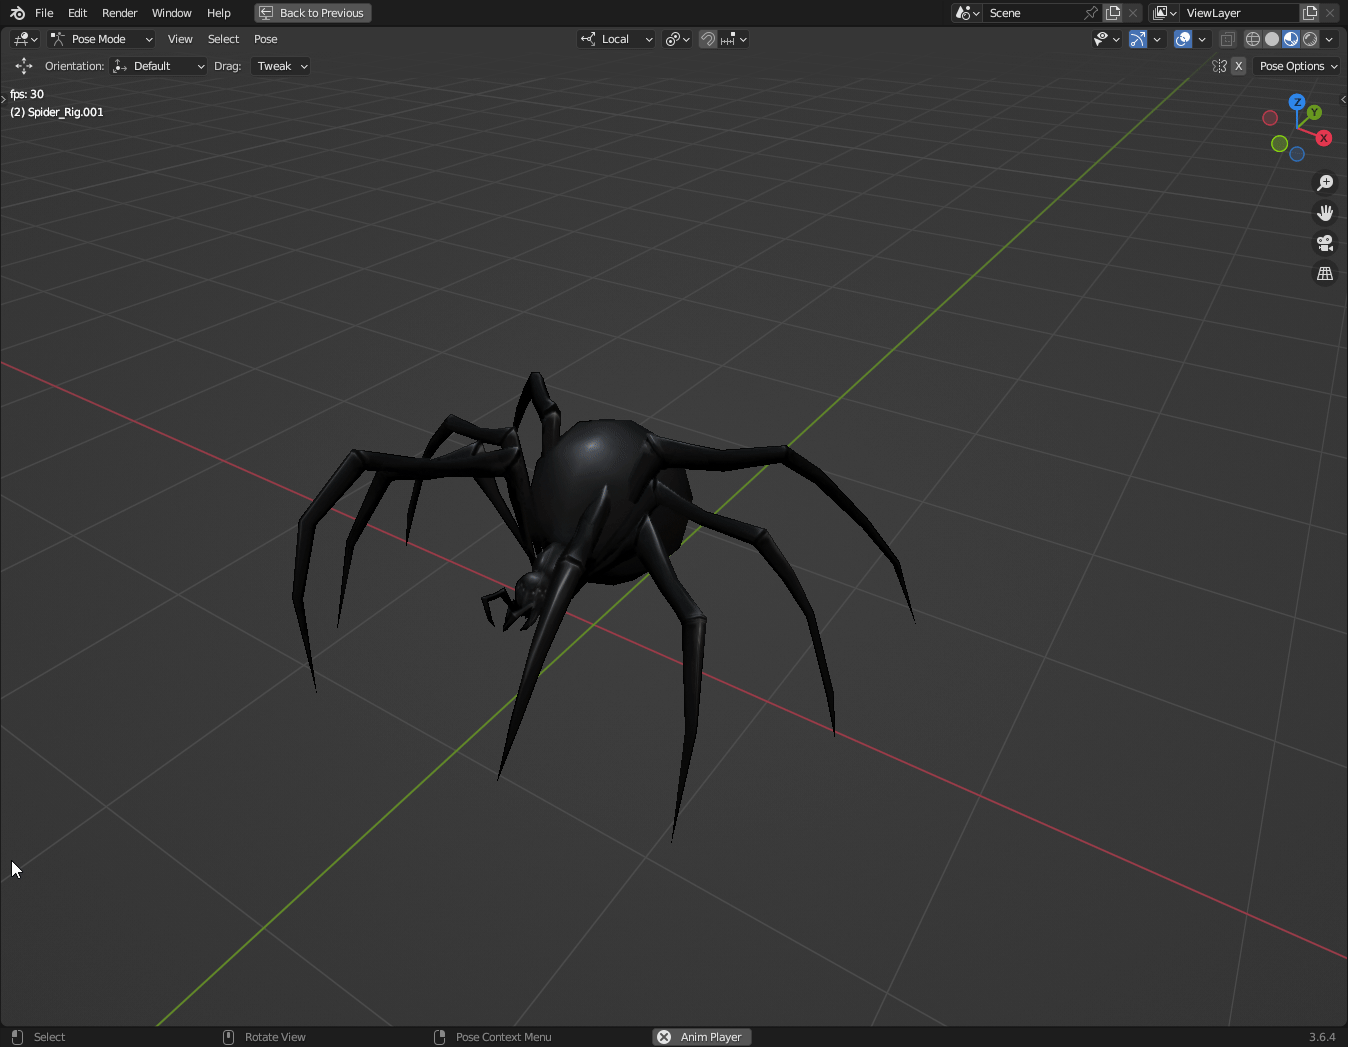The height and width of the screenshot is (1047, 1348).
Task: Open the File menu
Action: [44, 13]
